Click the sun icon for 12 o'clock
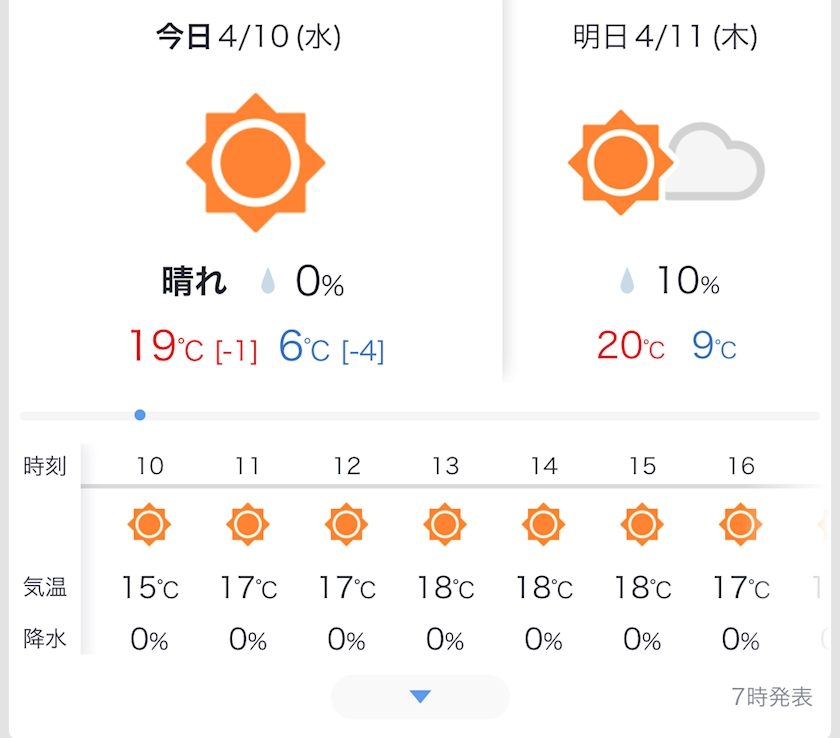This screenshot has width=840, height=738. coord(347,524)
